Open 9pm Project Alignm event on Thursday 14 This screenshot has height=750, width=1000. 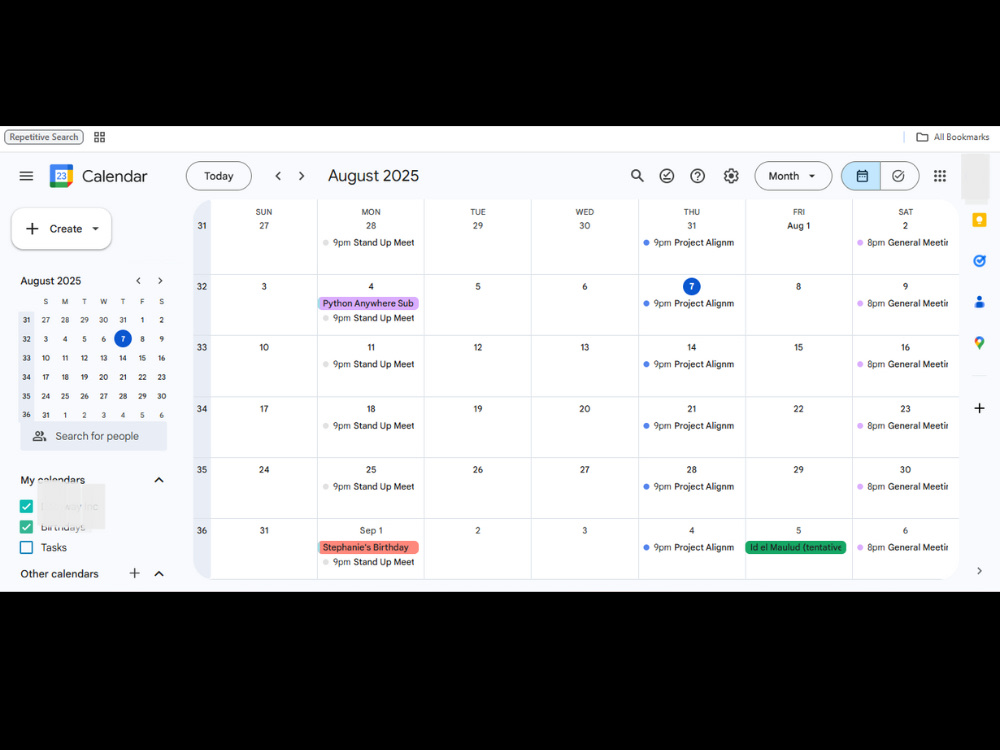(689, 364)
